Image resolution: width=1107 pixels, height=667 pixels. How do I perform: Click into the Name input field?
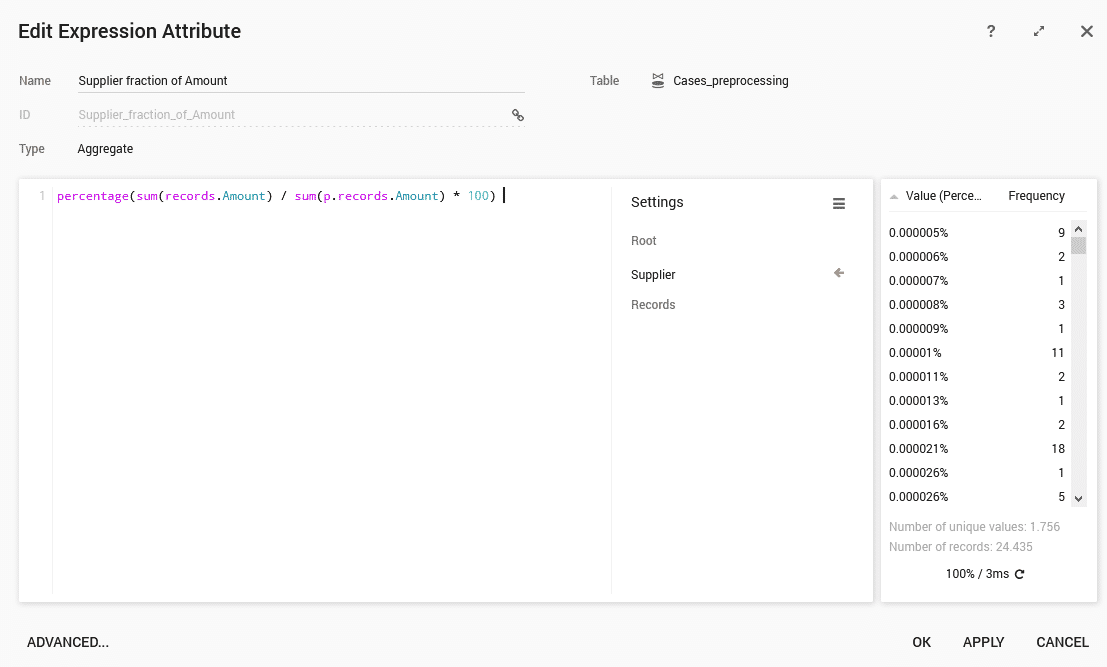coord(300,81)
